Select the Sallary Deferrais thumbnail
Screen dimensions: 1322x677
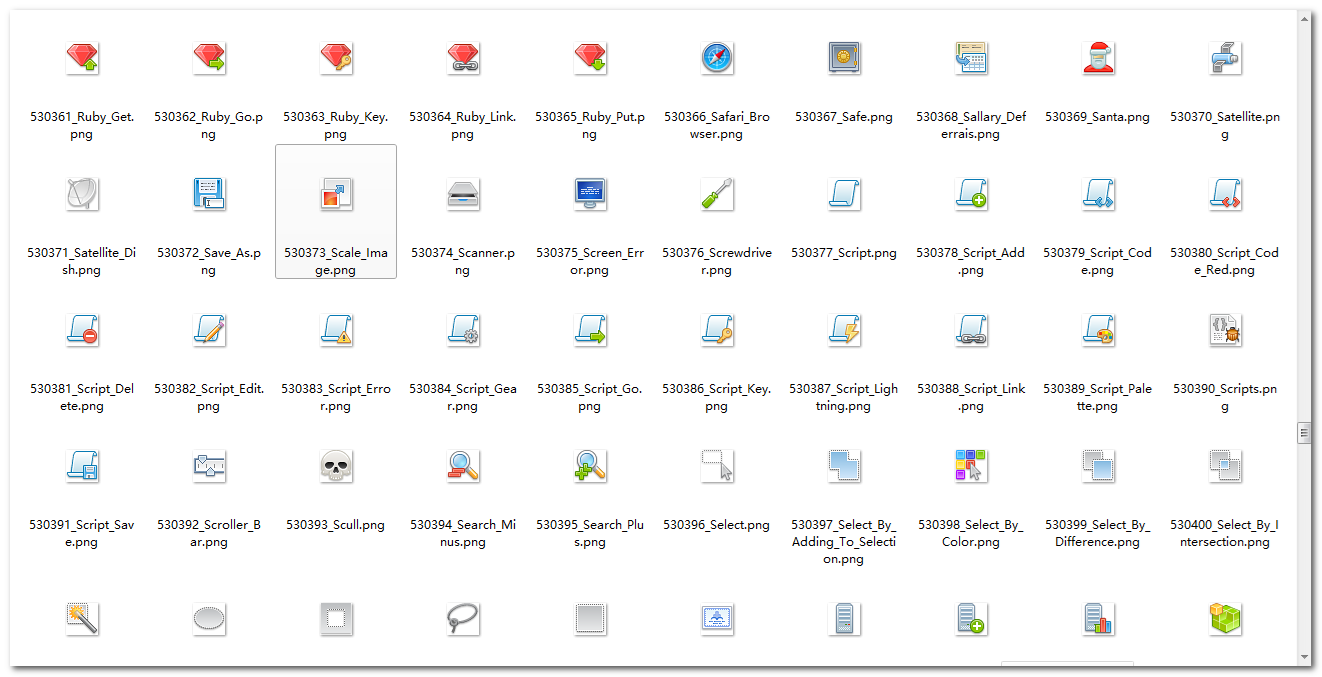point(971,59)
